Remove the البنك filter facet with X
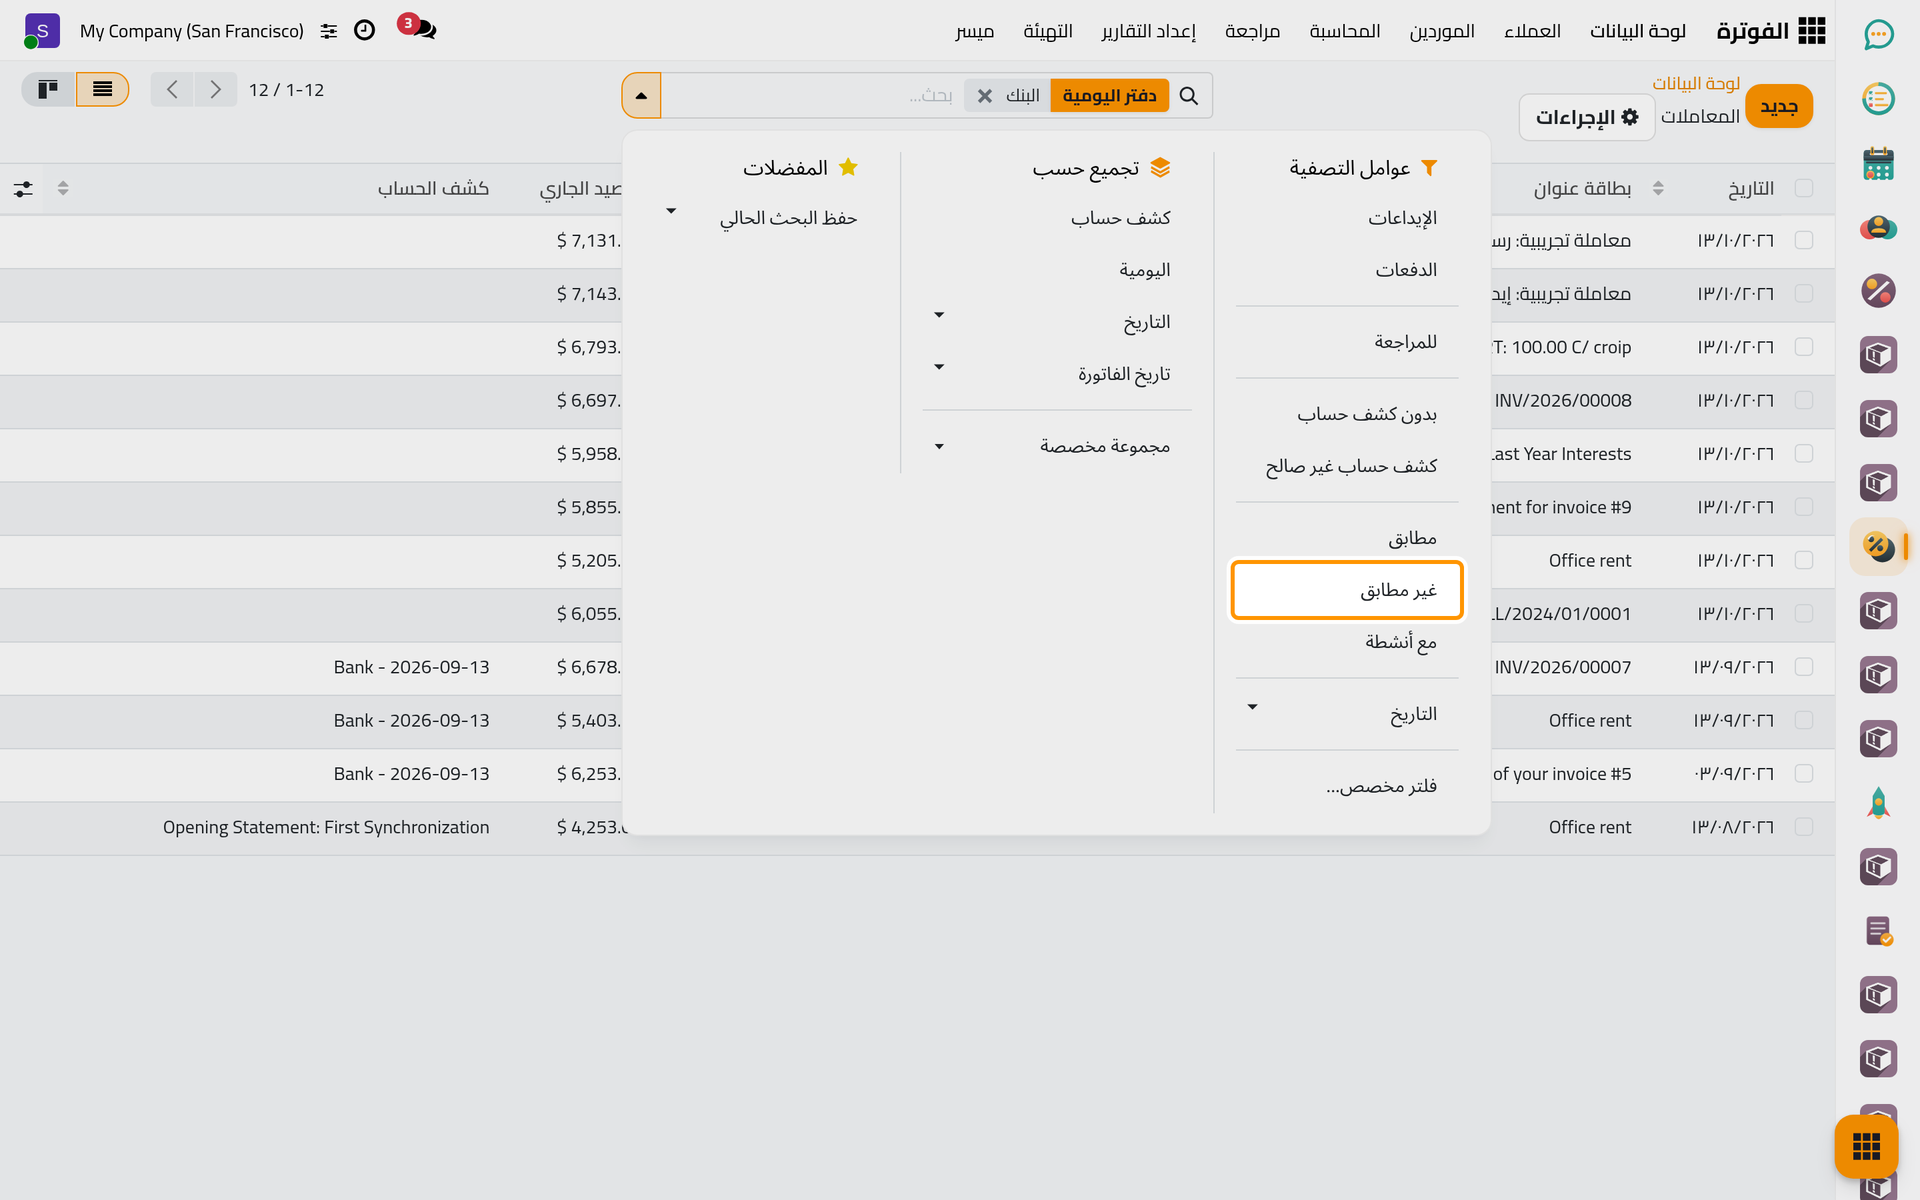 tap(985, 96)
